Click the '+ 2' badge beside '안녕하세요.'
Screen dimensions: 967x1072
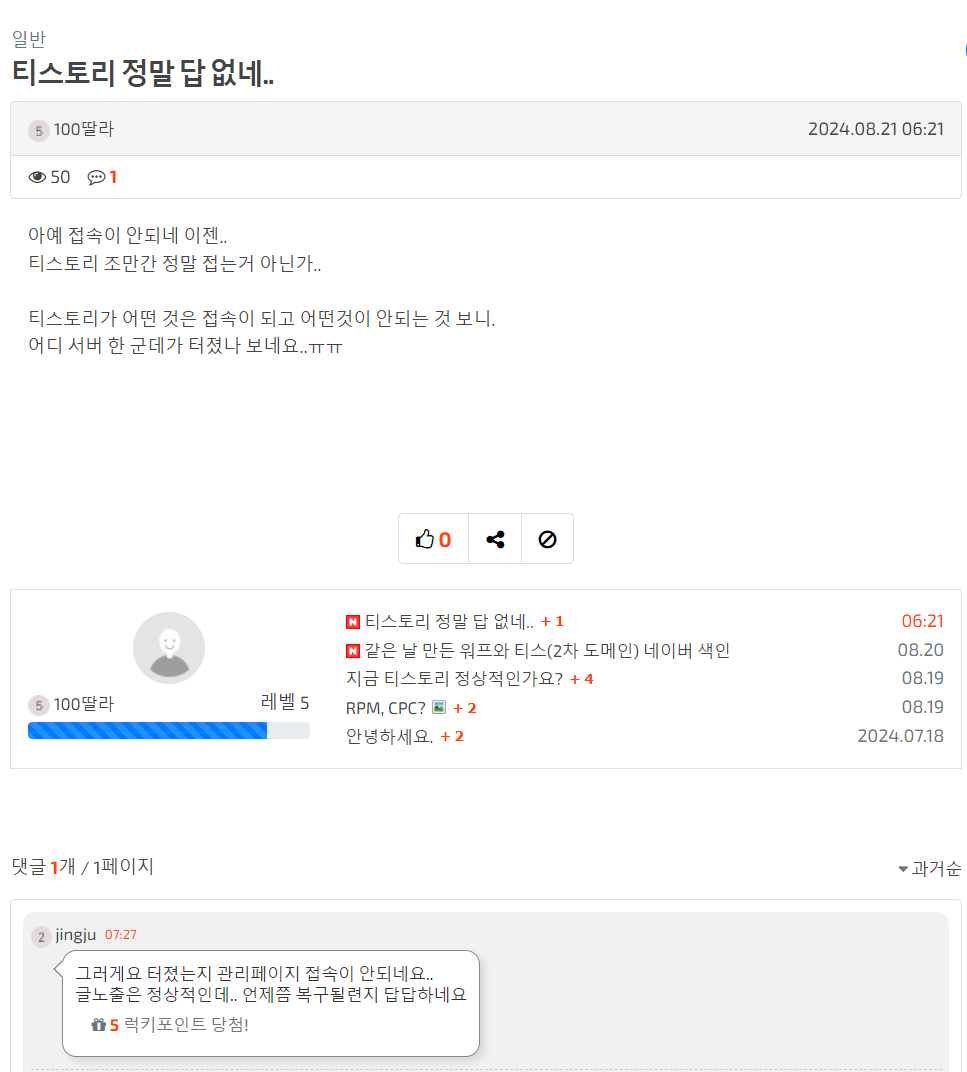[452, 737]
